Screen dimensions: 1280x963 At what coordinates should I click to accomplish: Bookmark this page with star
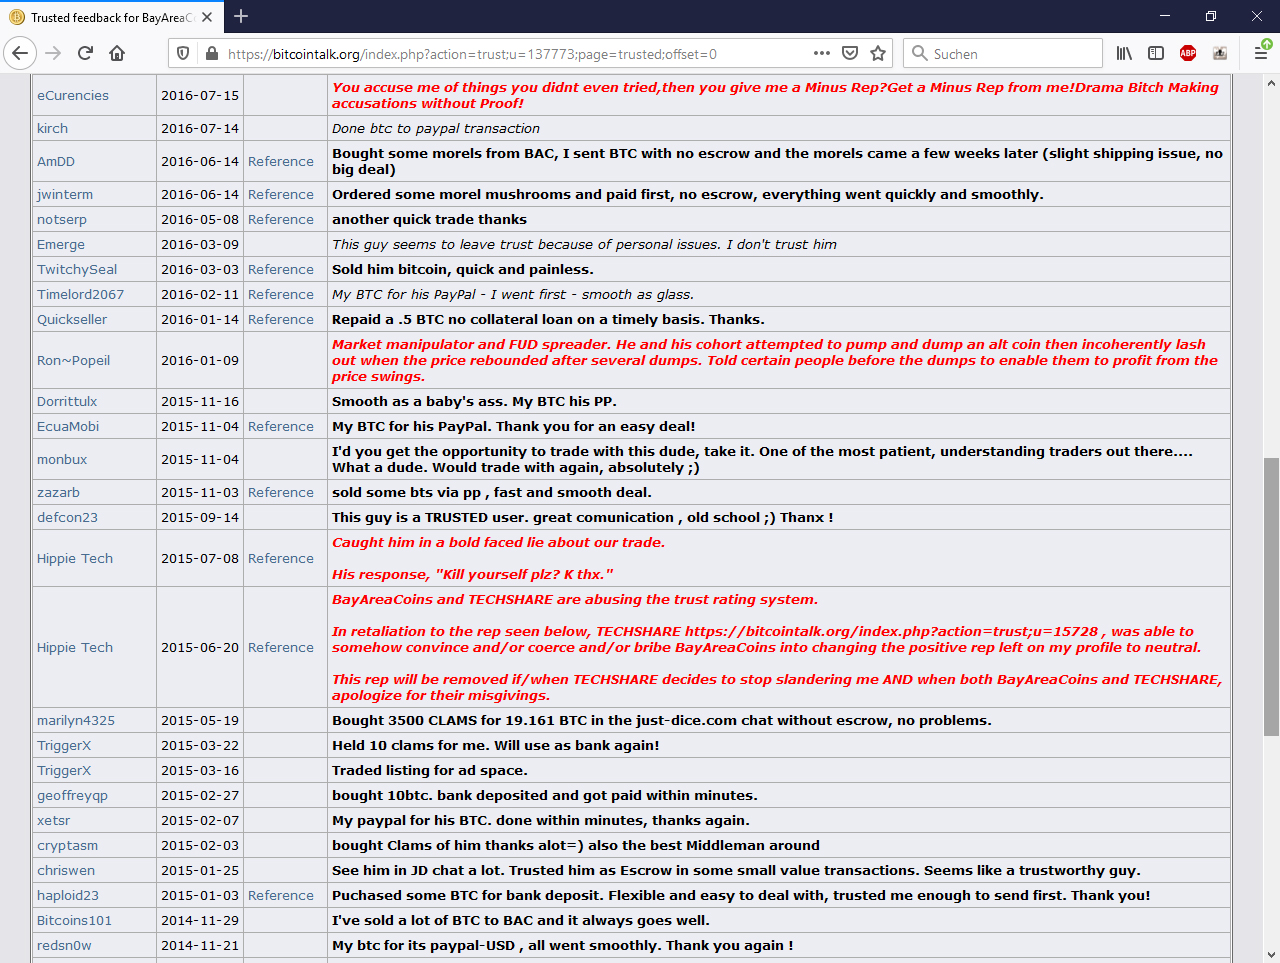pos(878,53)
